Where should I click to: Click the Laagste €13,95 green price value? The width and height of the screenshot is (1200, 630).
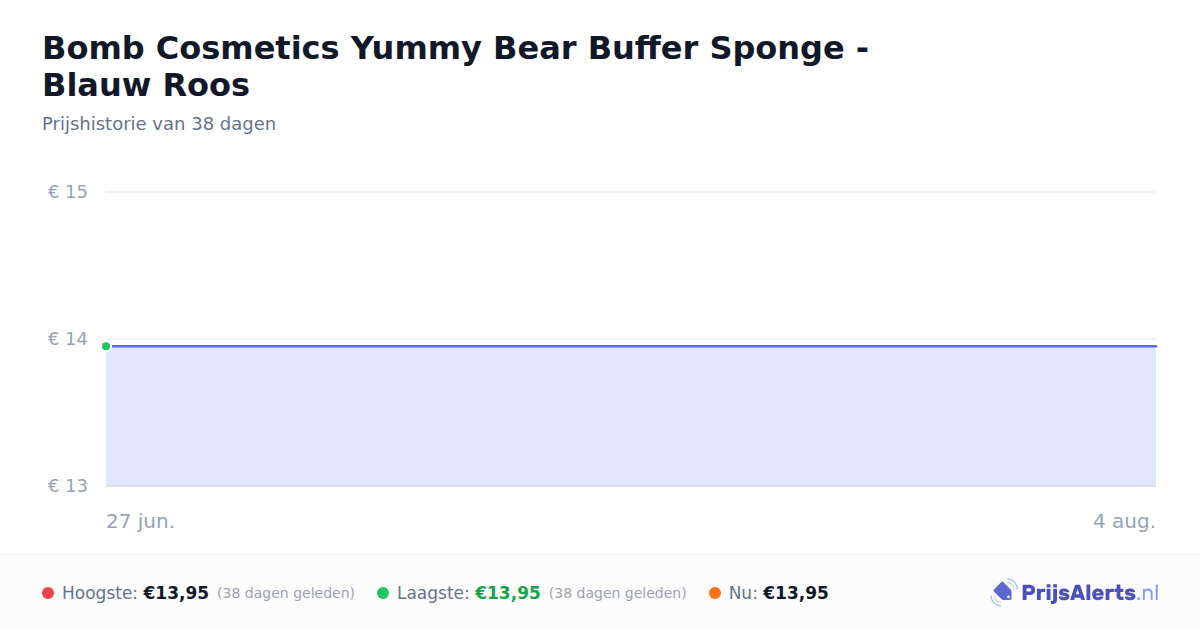tap(508, 593)
